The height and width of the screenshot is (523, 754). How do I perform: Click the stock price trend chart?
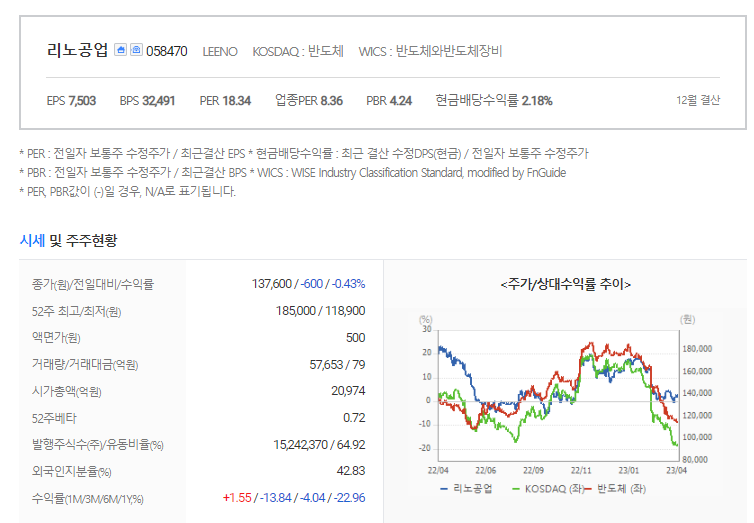(x=558, y=395)
